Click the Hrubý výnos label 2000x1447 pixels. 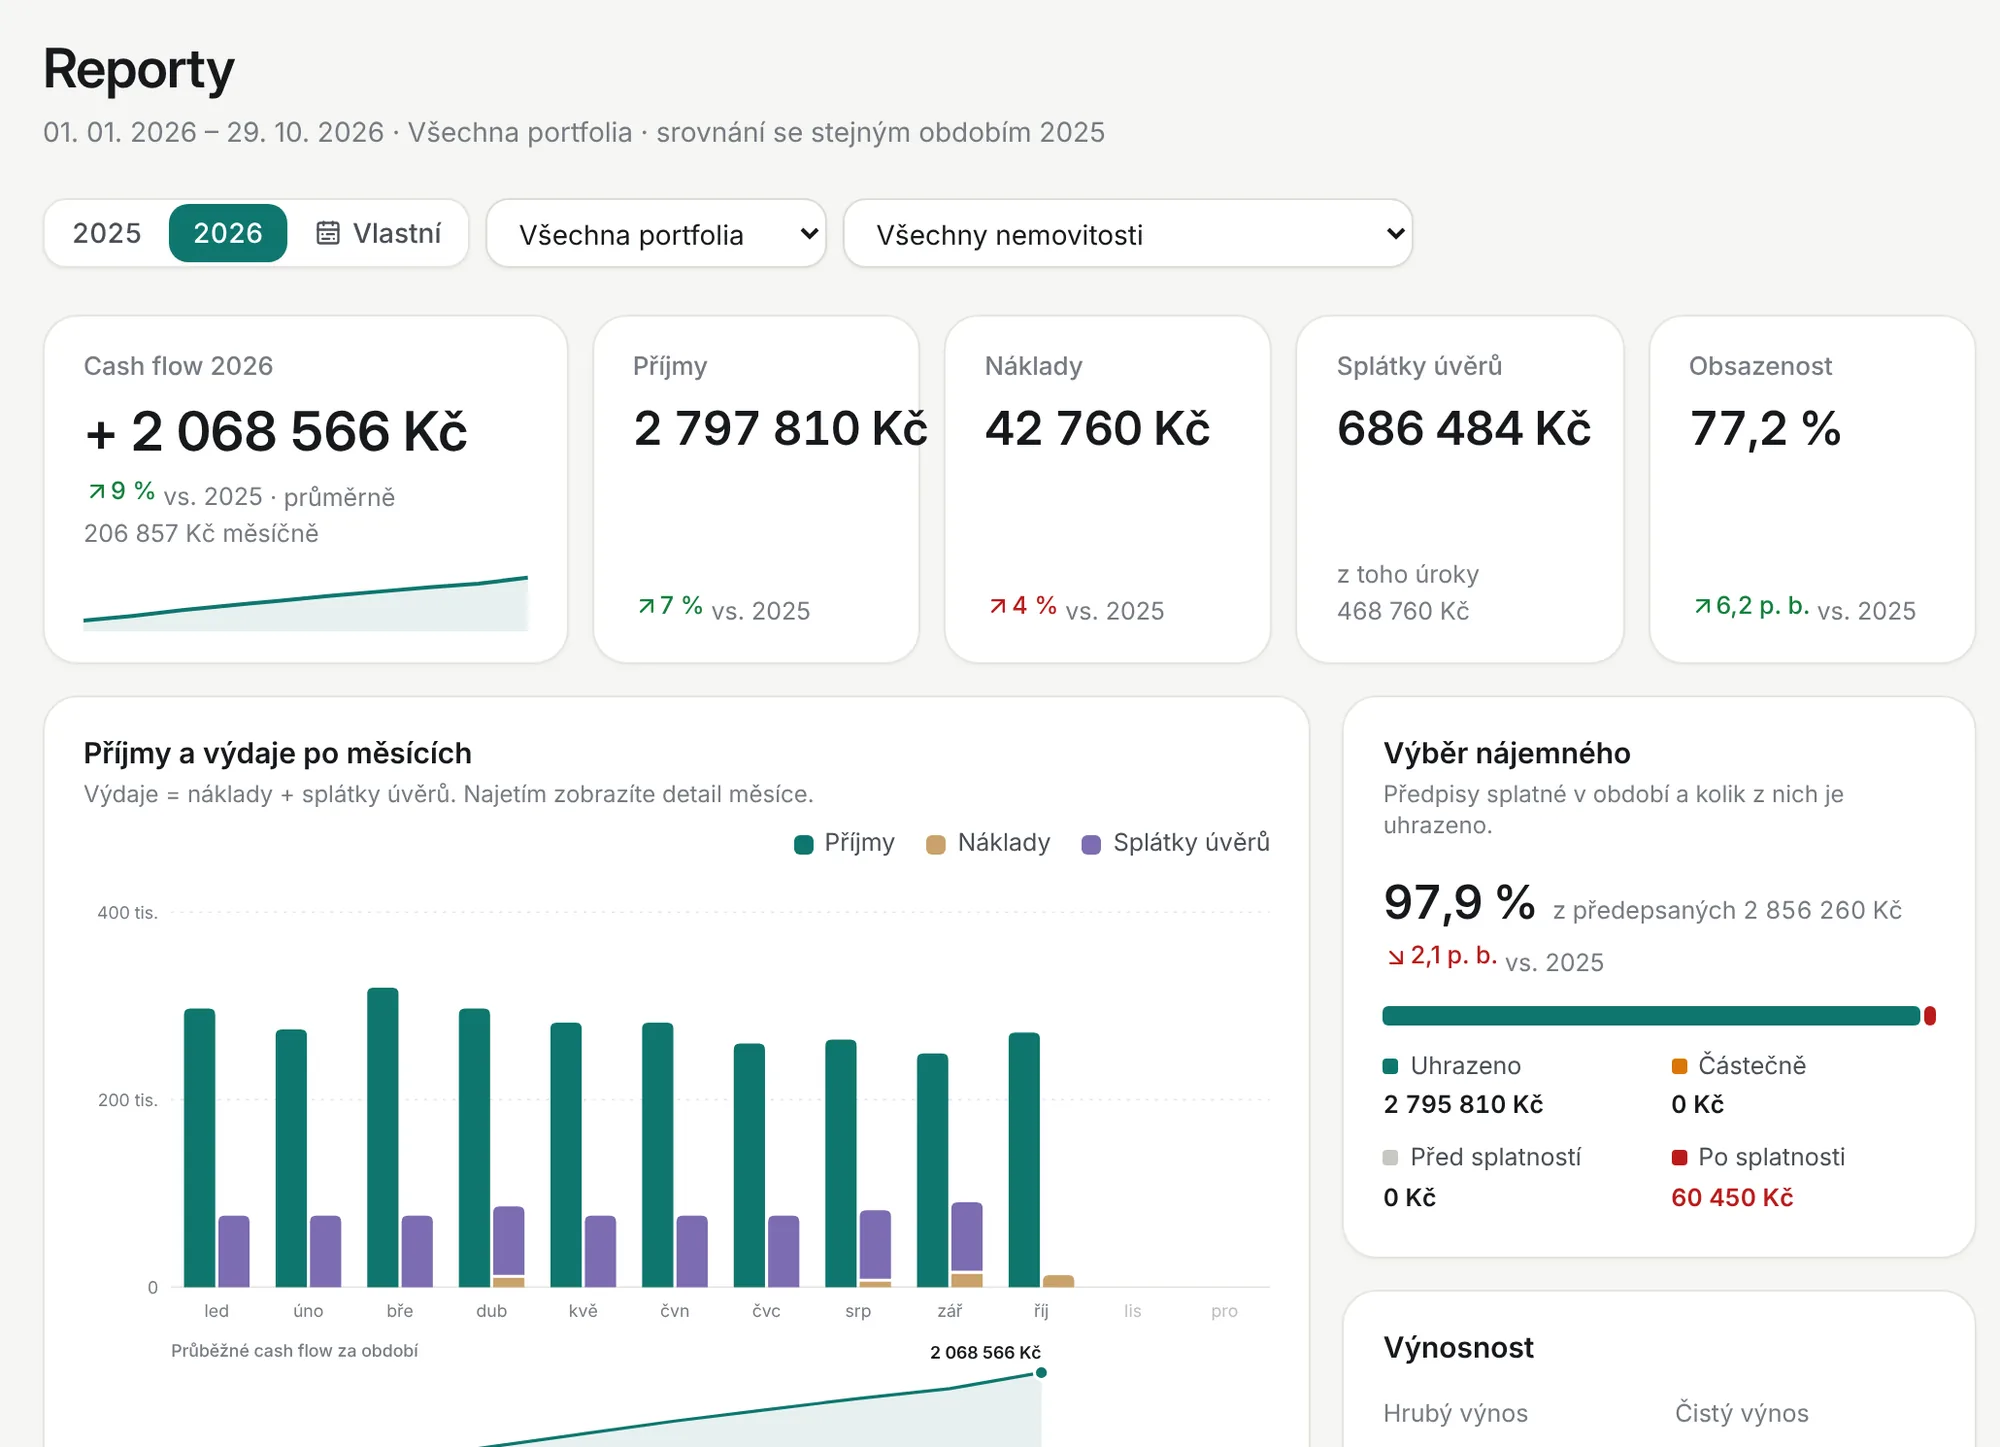pos(1455,1414)
